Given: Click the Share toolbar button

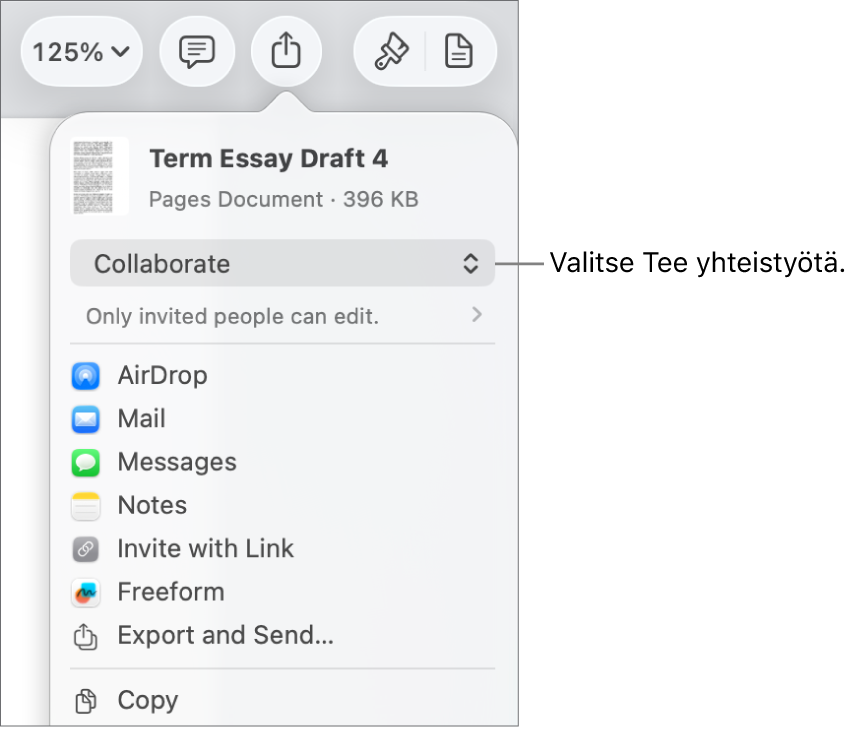Looking at the screenshot, I should [x=286, y=51].
